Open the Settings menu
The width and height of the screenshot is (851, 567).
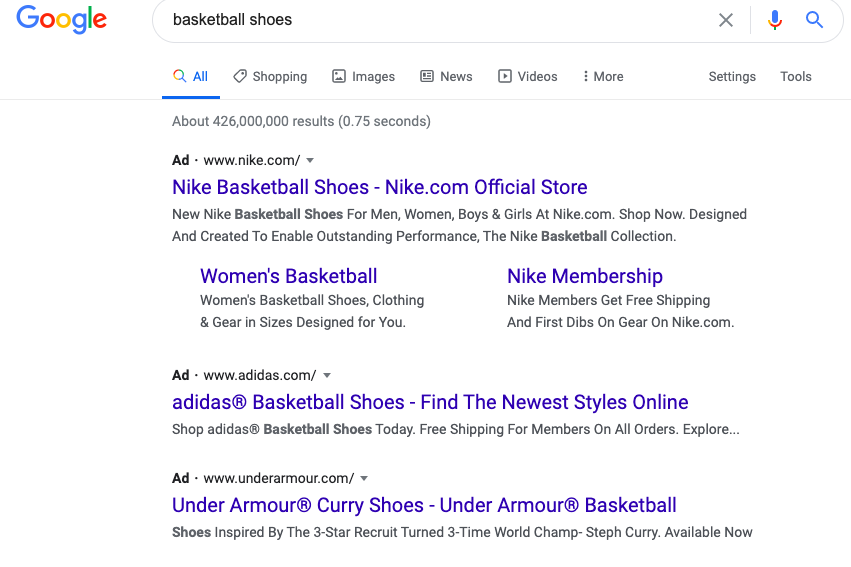click(x=732, y=76)
